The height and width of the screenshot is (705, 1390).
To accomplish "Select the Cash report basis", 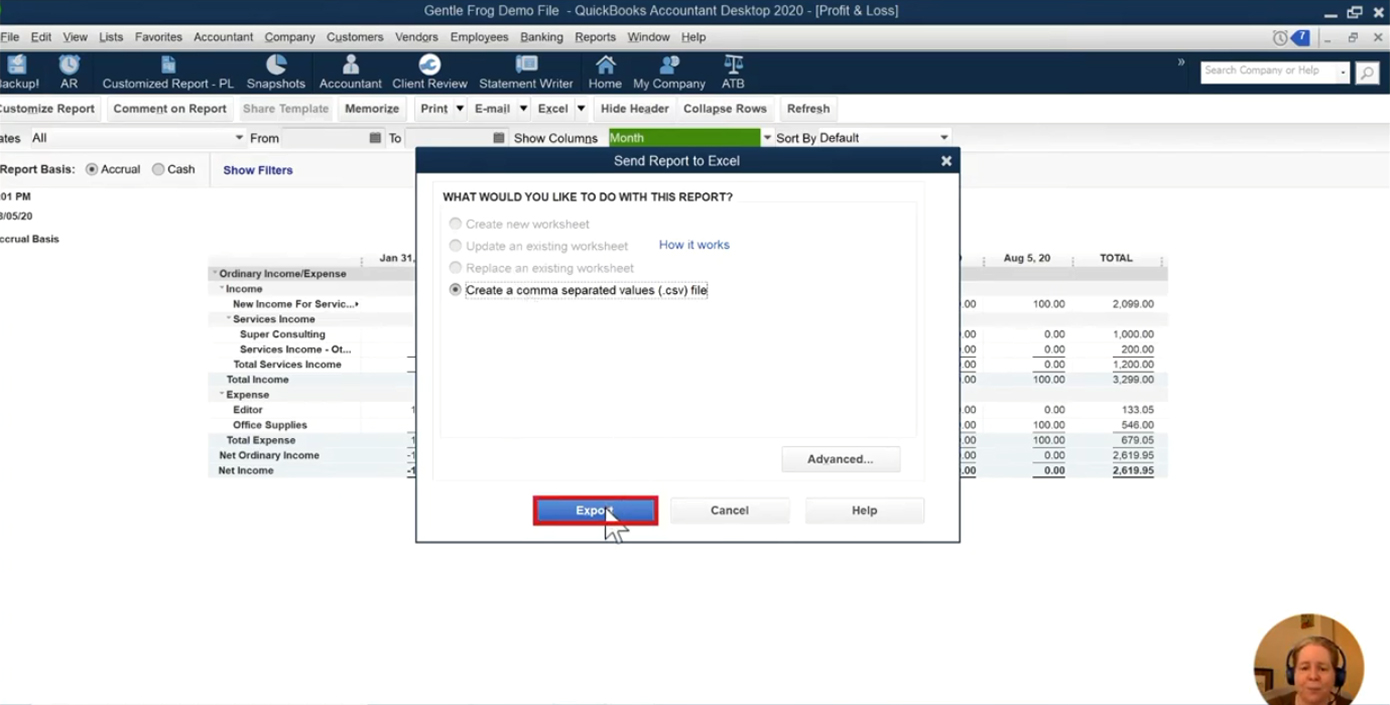I will 158,170.
